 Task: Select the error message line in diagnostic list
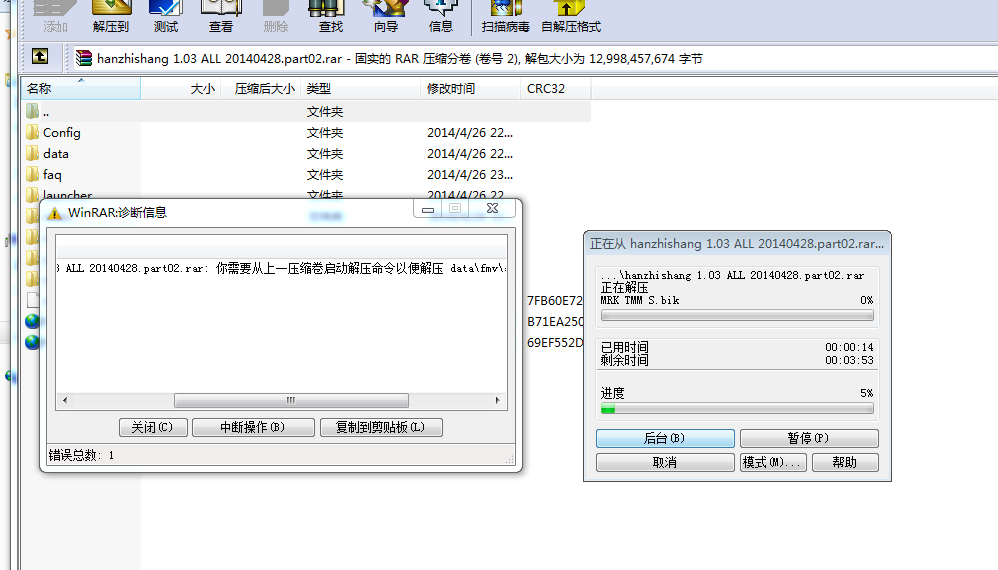(x=281, y=268)
